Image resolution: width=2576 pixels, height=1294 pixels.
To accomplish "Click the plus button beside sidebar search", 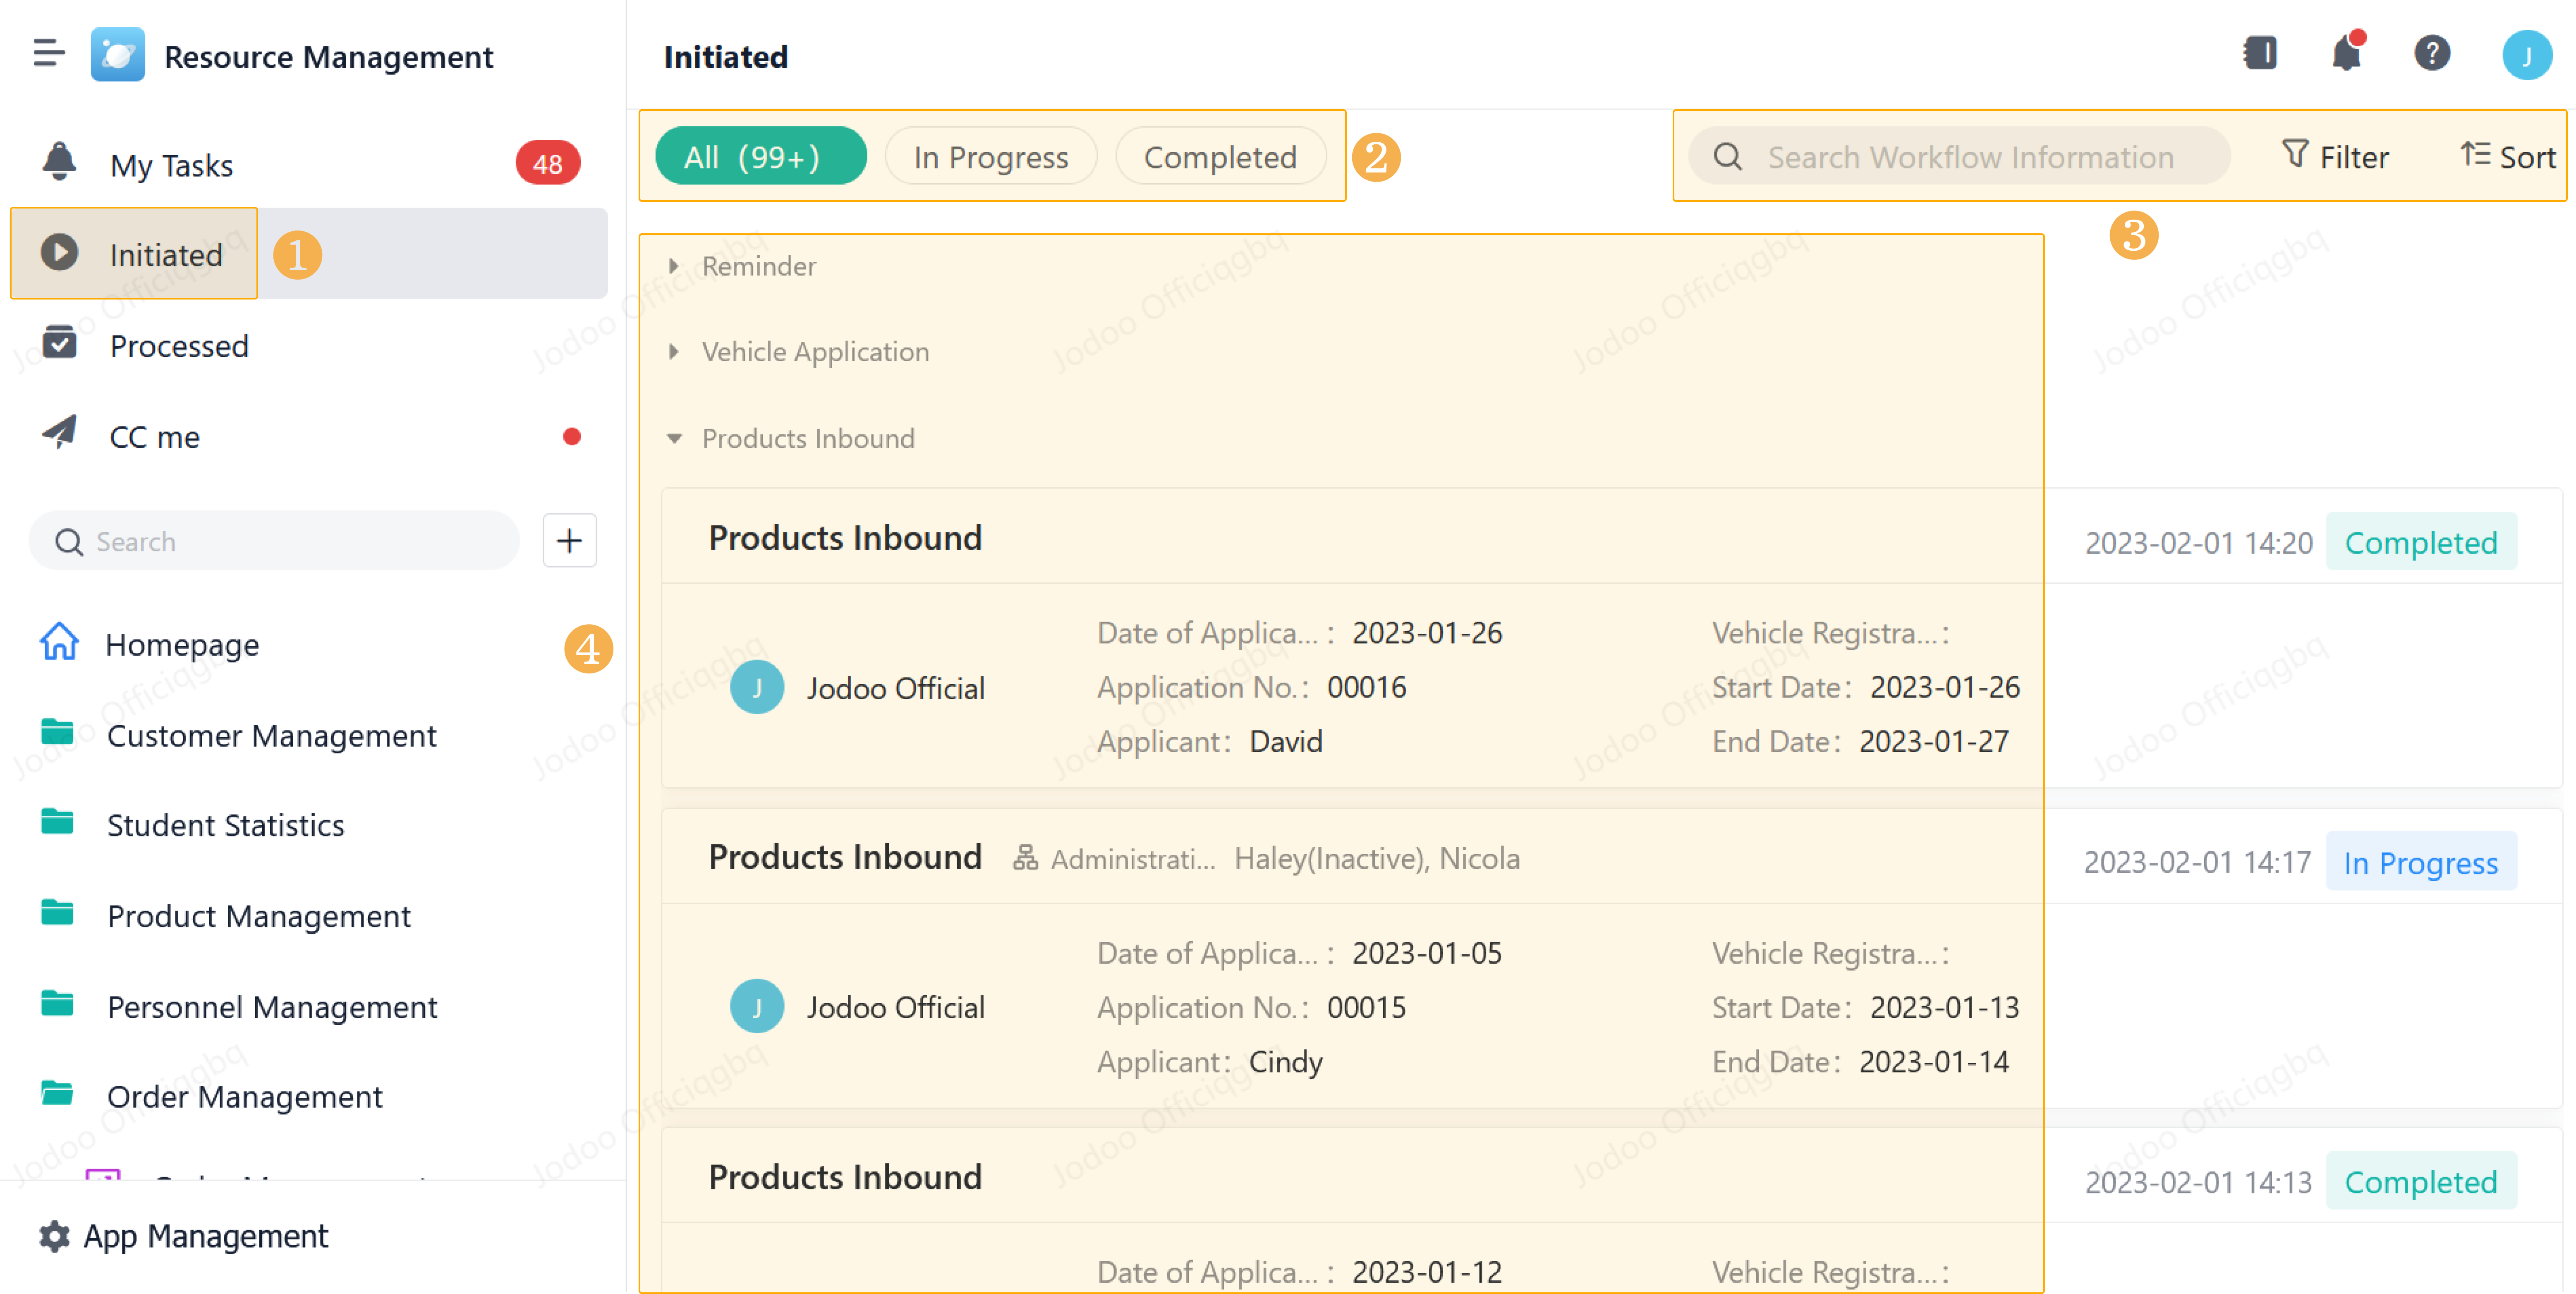I will (x=569, y=541).
